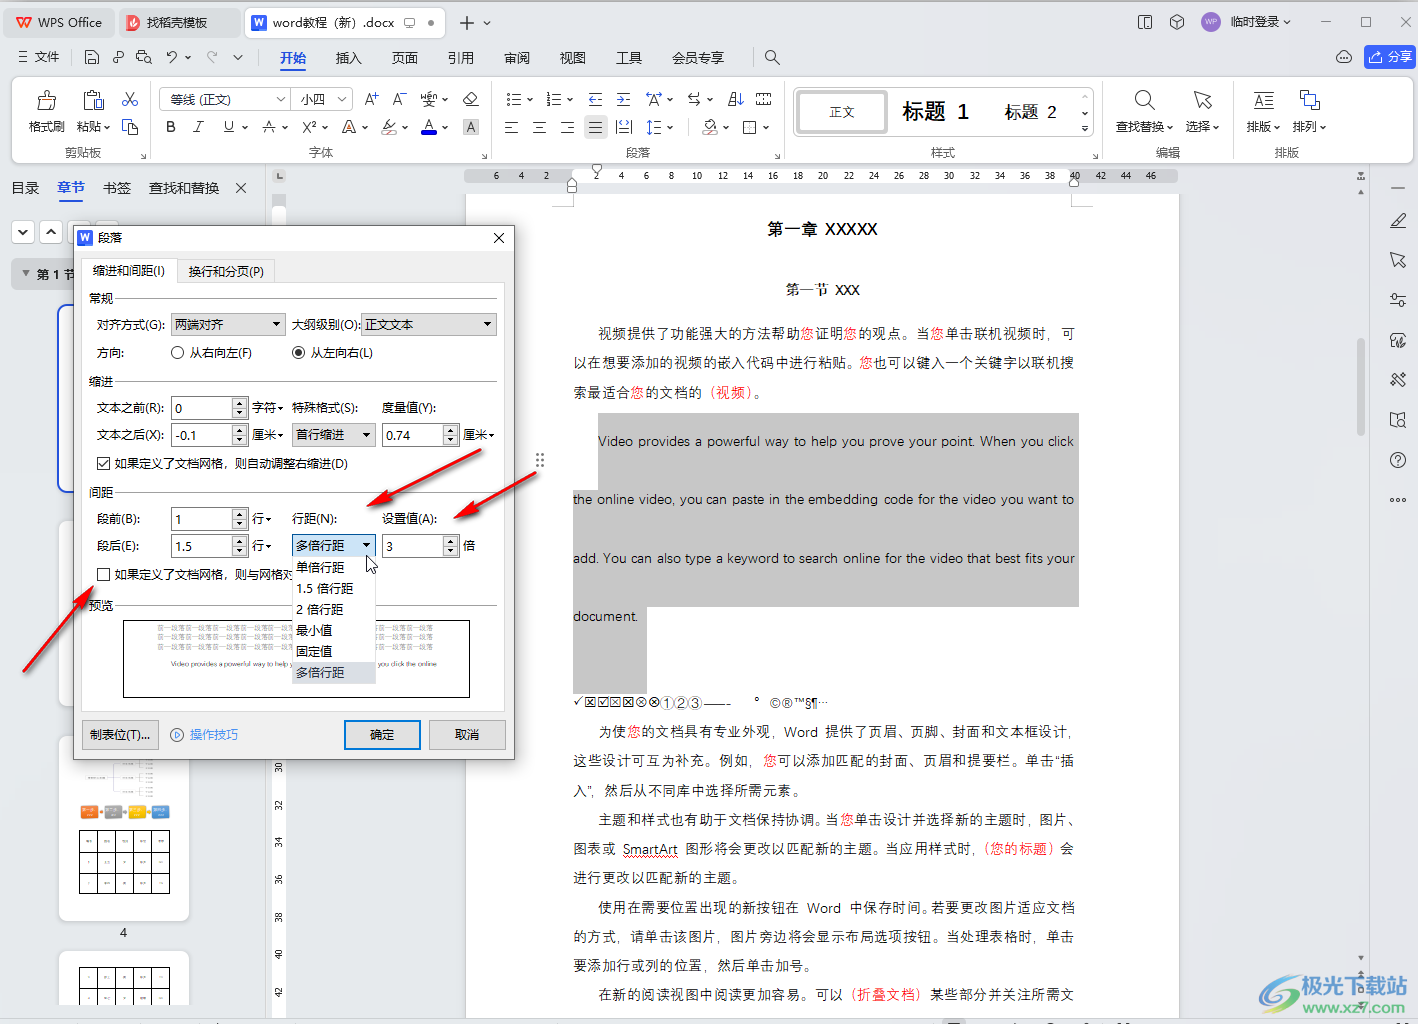Image resolution: width=1418 pixels, height=1024 pixels.
Task: Expand the styles gallery
Action: (1085, 128)
